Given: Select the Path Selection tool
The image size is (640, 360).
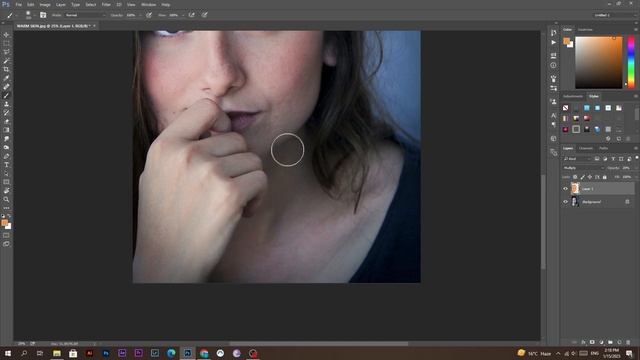Looking at the screenshot, I should click(x=6, y=173).
